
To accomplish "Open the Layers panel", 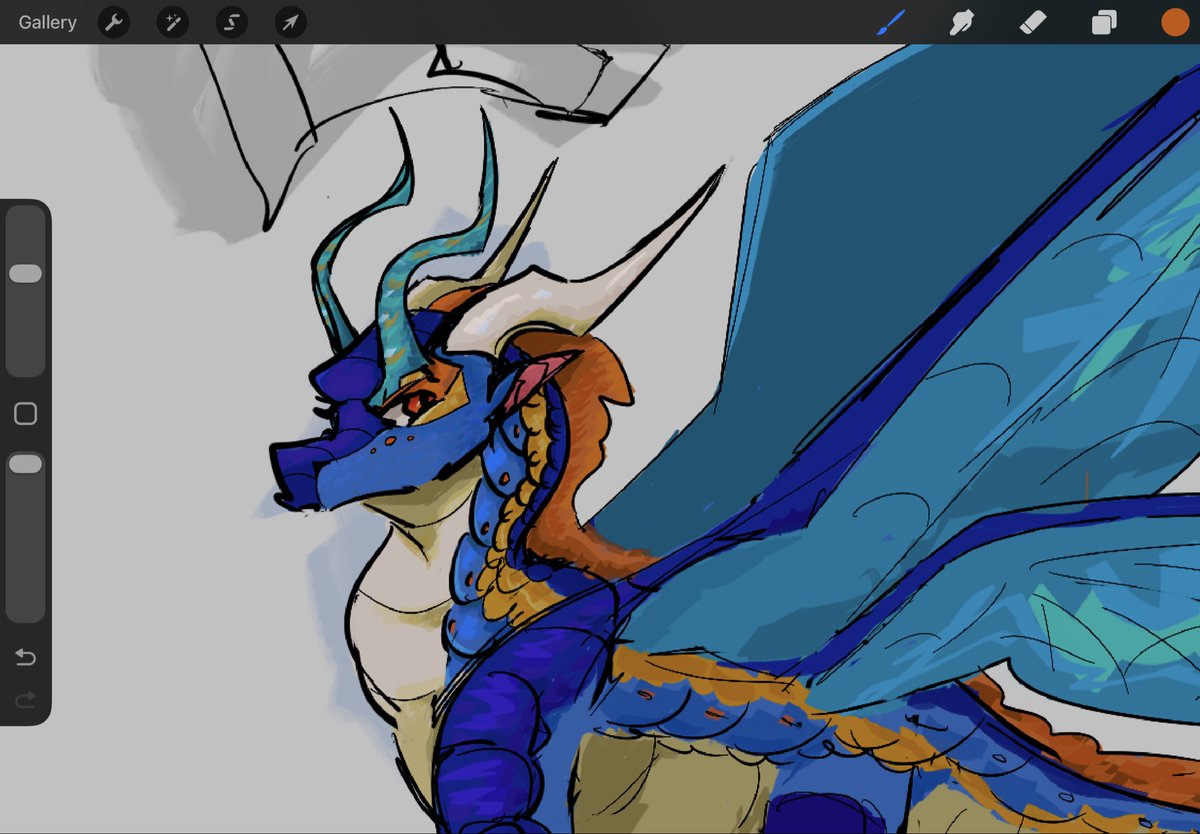I will tap(1104, 22).
